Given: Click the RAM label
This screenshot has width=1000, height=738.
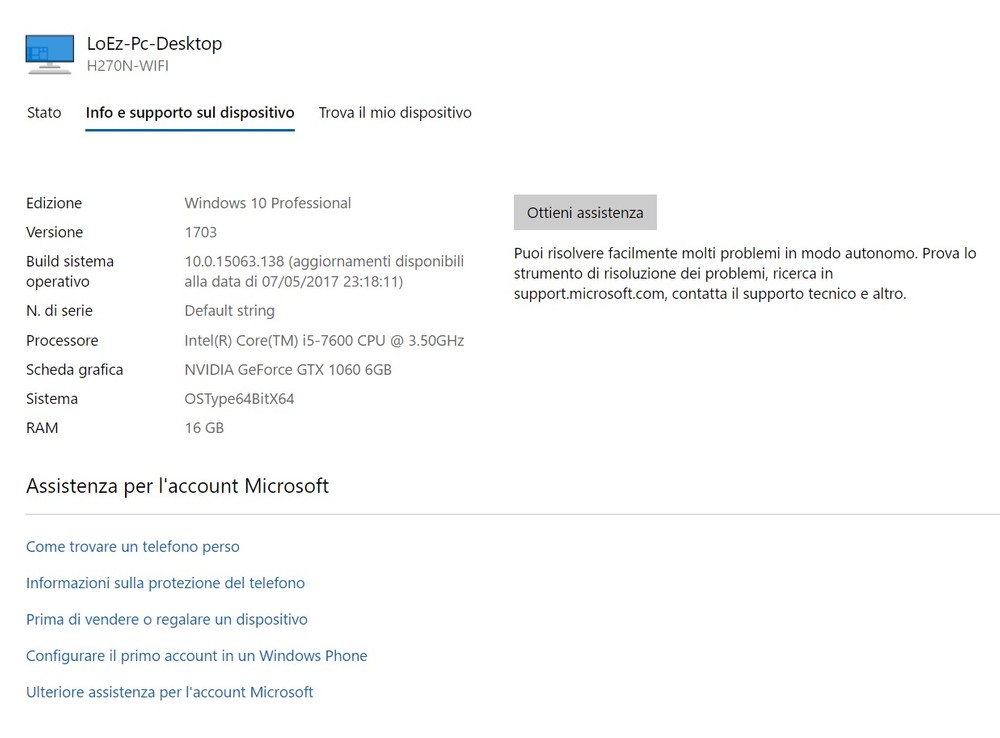Looking at the screenshot, I should coord(42,428).
